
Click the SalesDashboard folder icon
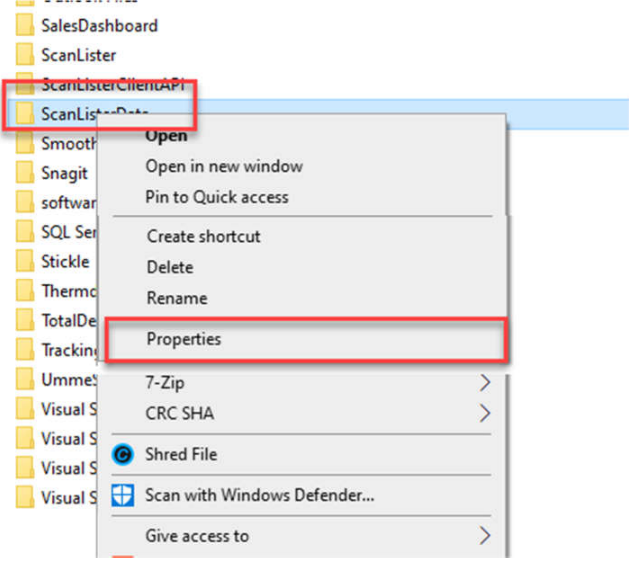(25, 25)
